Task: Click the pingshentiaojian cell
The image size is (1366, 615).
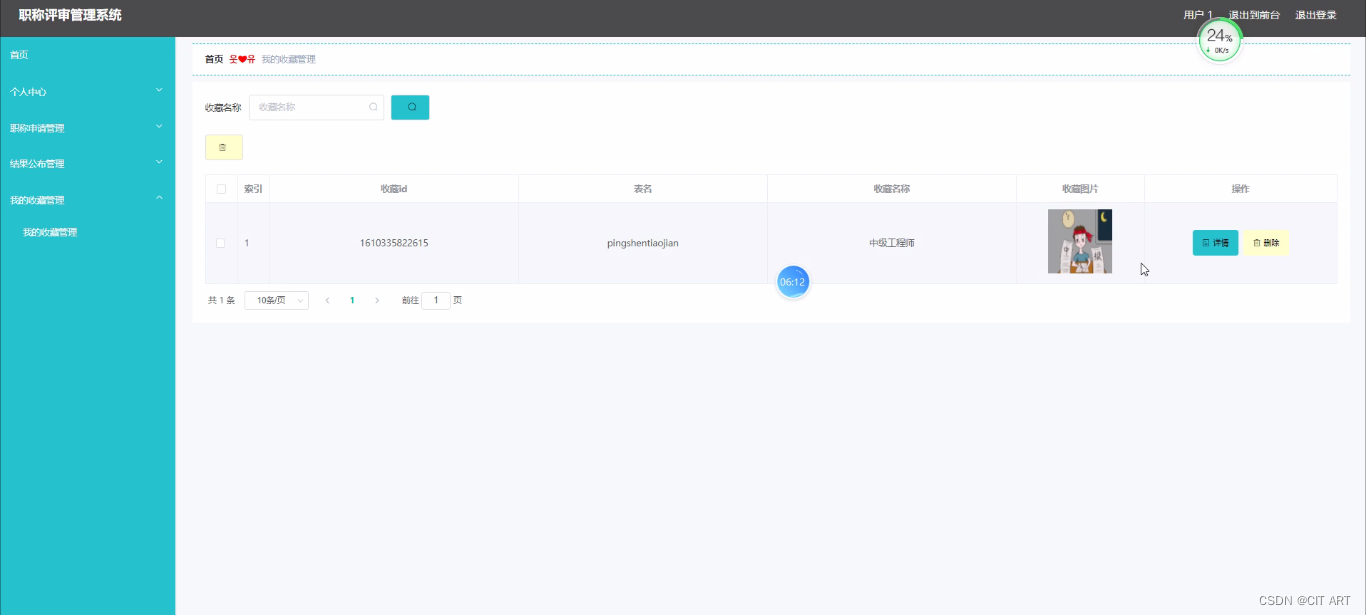Action: [643, 243]
